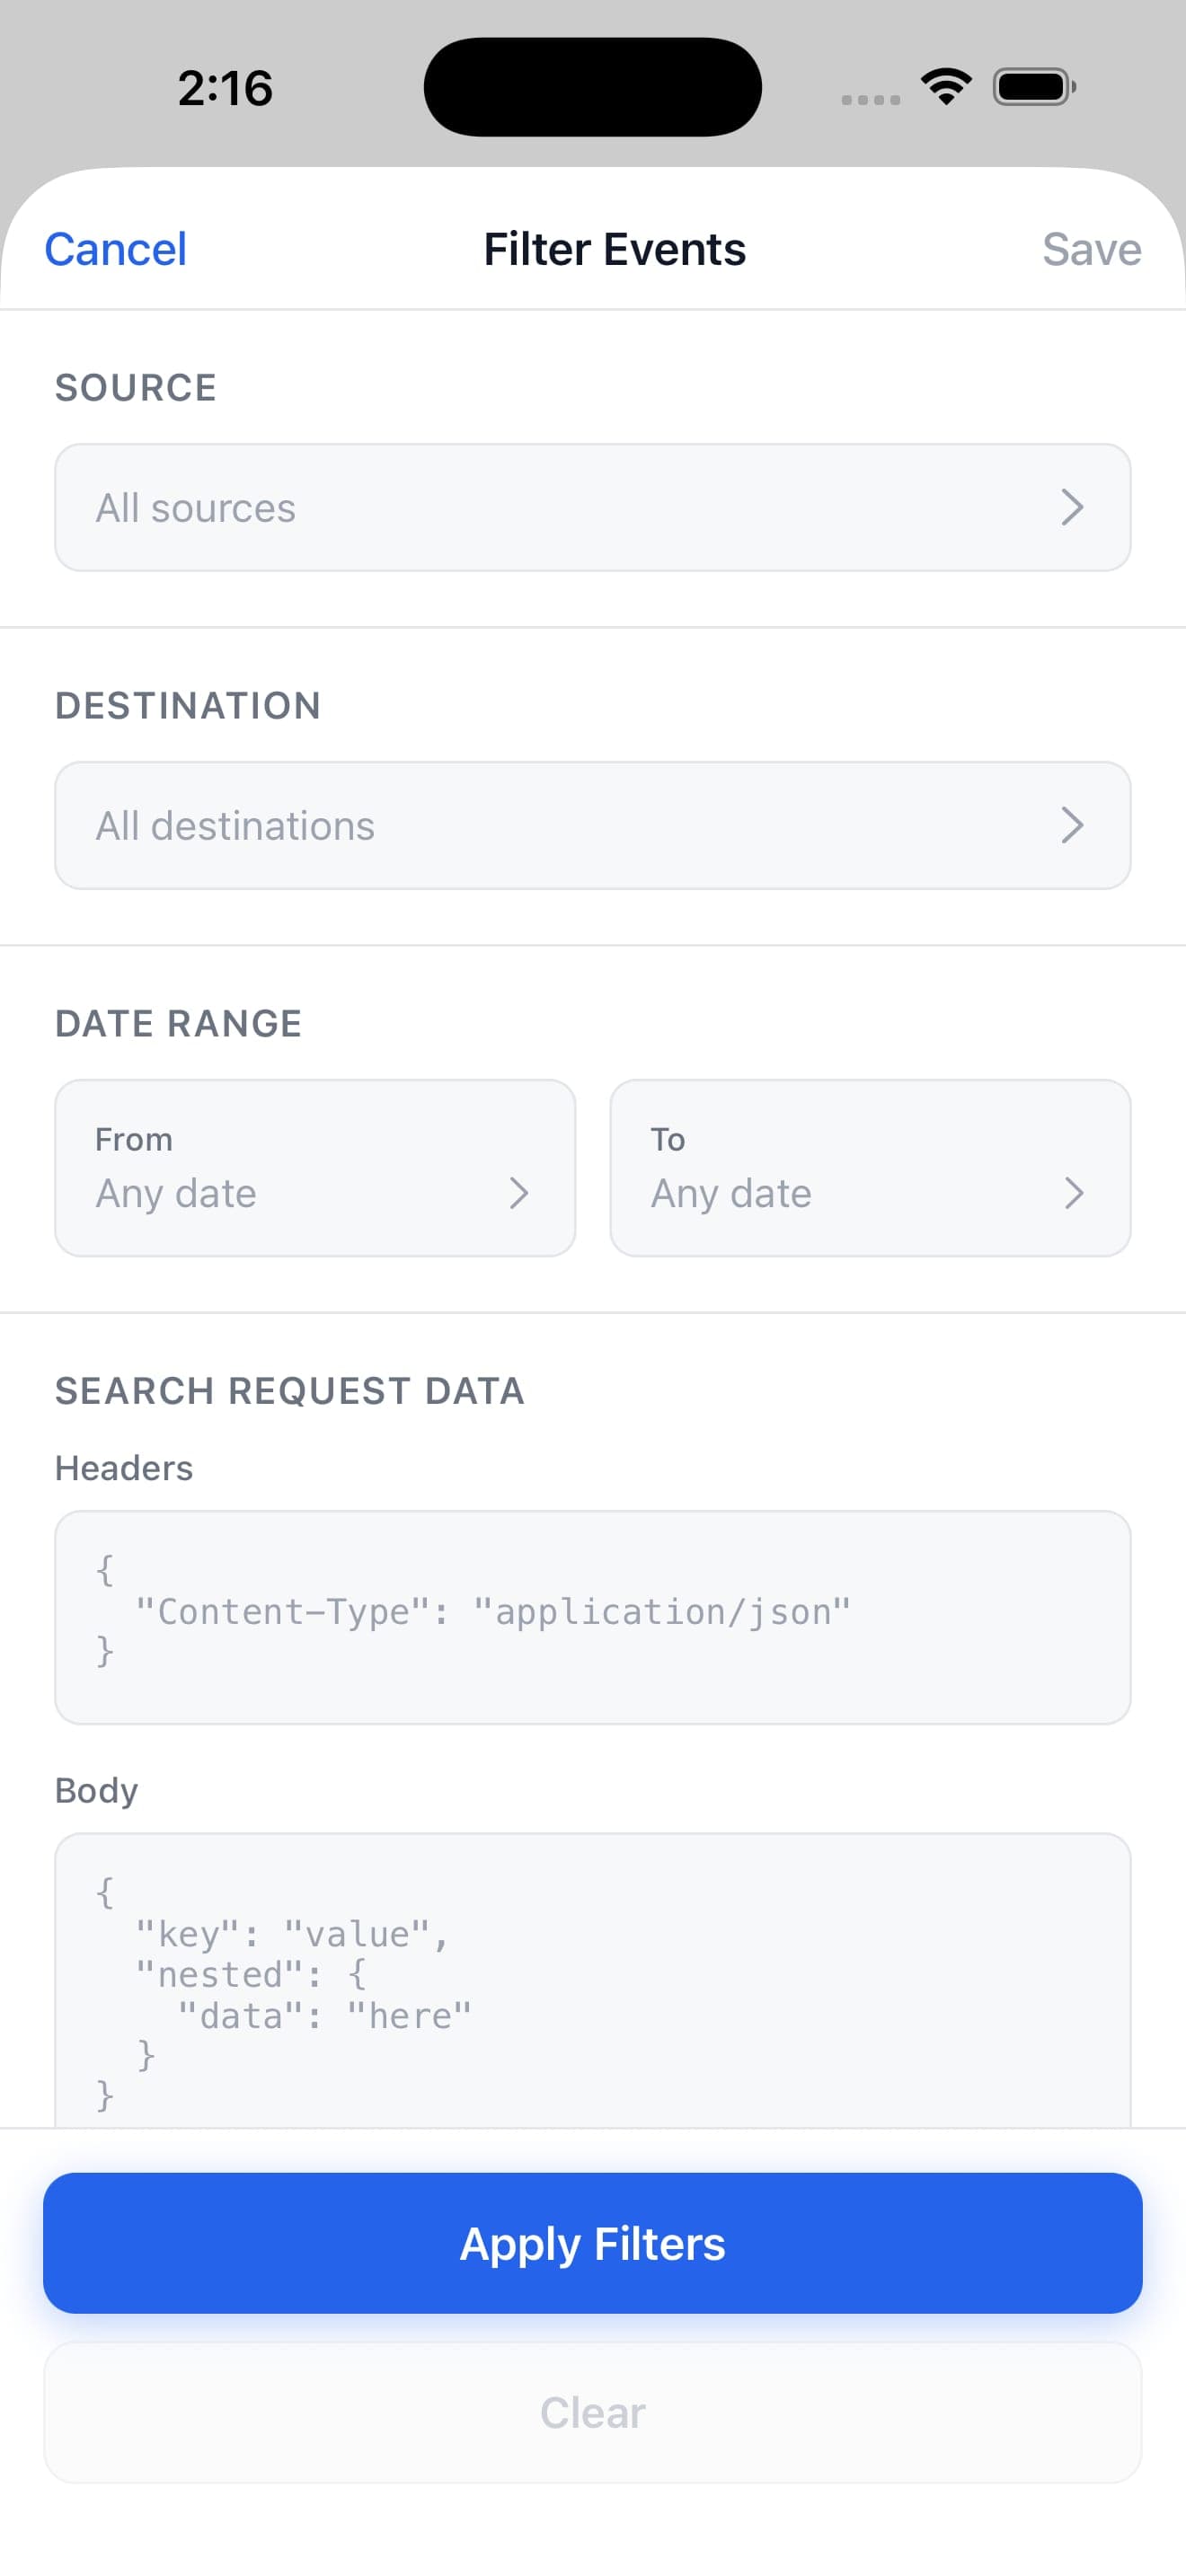Open the All destinations selector
The height and width of the screenshot is (2576, 1186).
[593, 826]
